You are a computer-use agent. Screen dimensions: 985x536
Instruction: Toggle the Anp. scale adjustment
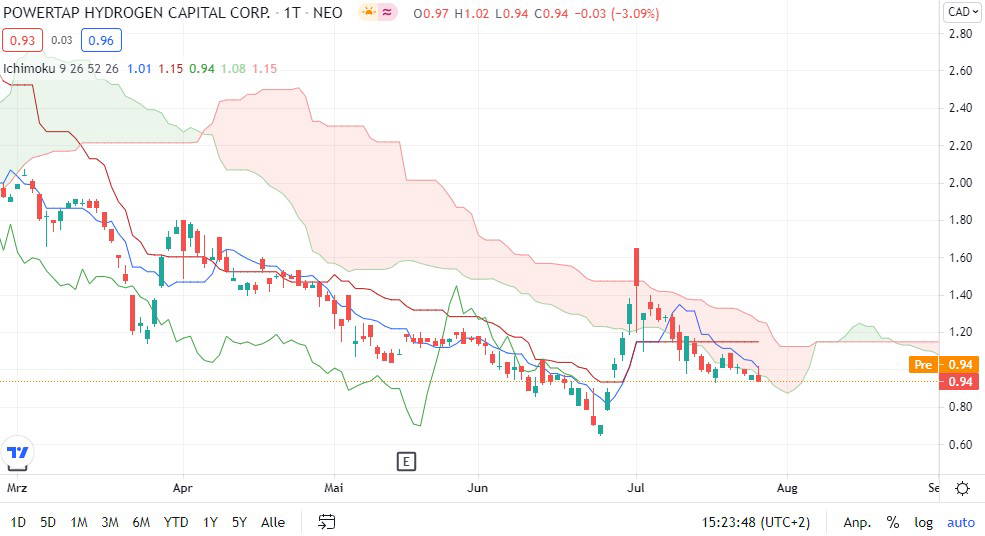point(856,522)
